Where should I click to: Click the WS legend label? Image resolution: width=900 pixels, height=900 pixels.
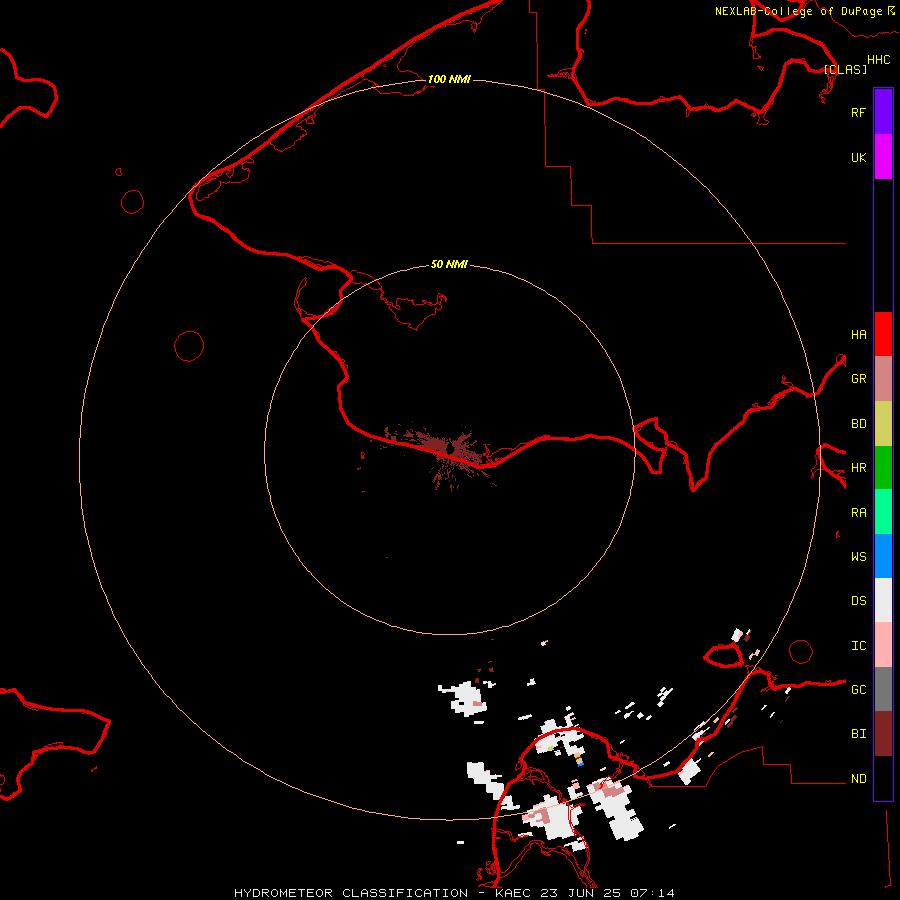858,557
